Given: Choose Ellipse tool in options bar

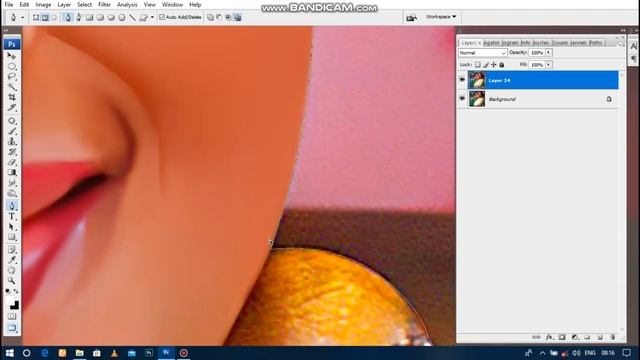Looking at the screenshot, I should click(x=111, y=17).
